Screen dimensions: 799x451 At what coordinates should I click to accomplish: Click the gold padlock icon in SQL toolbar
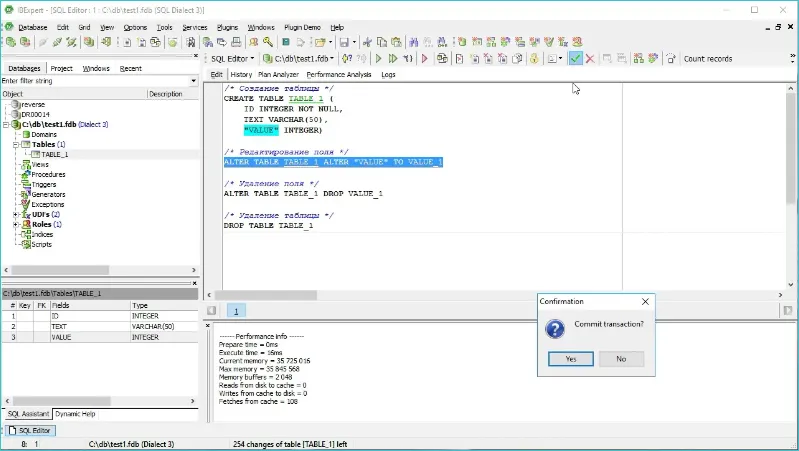coord(534,59)
